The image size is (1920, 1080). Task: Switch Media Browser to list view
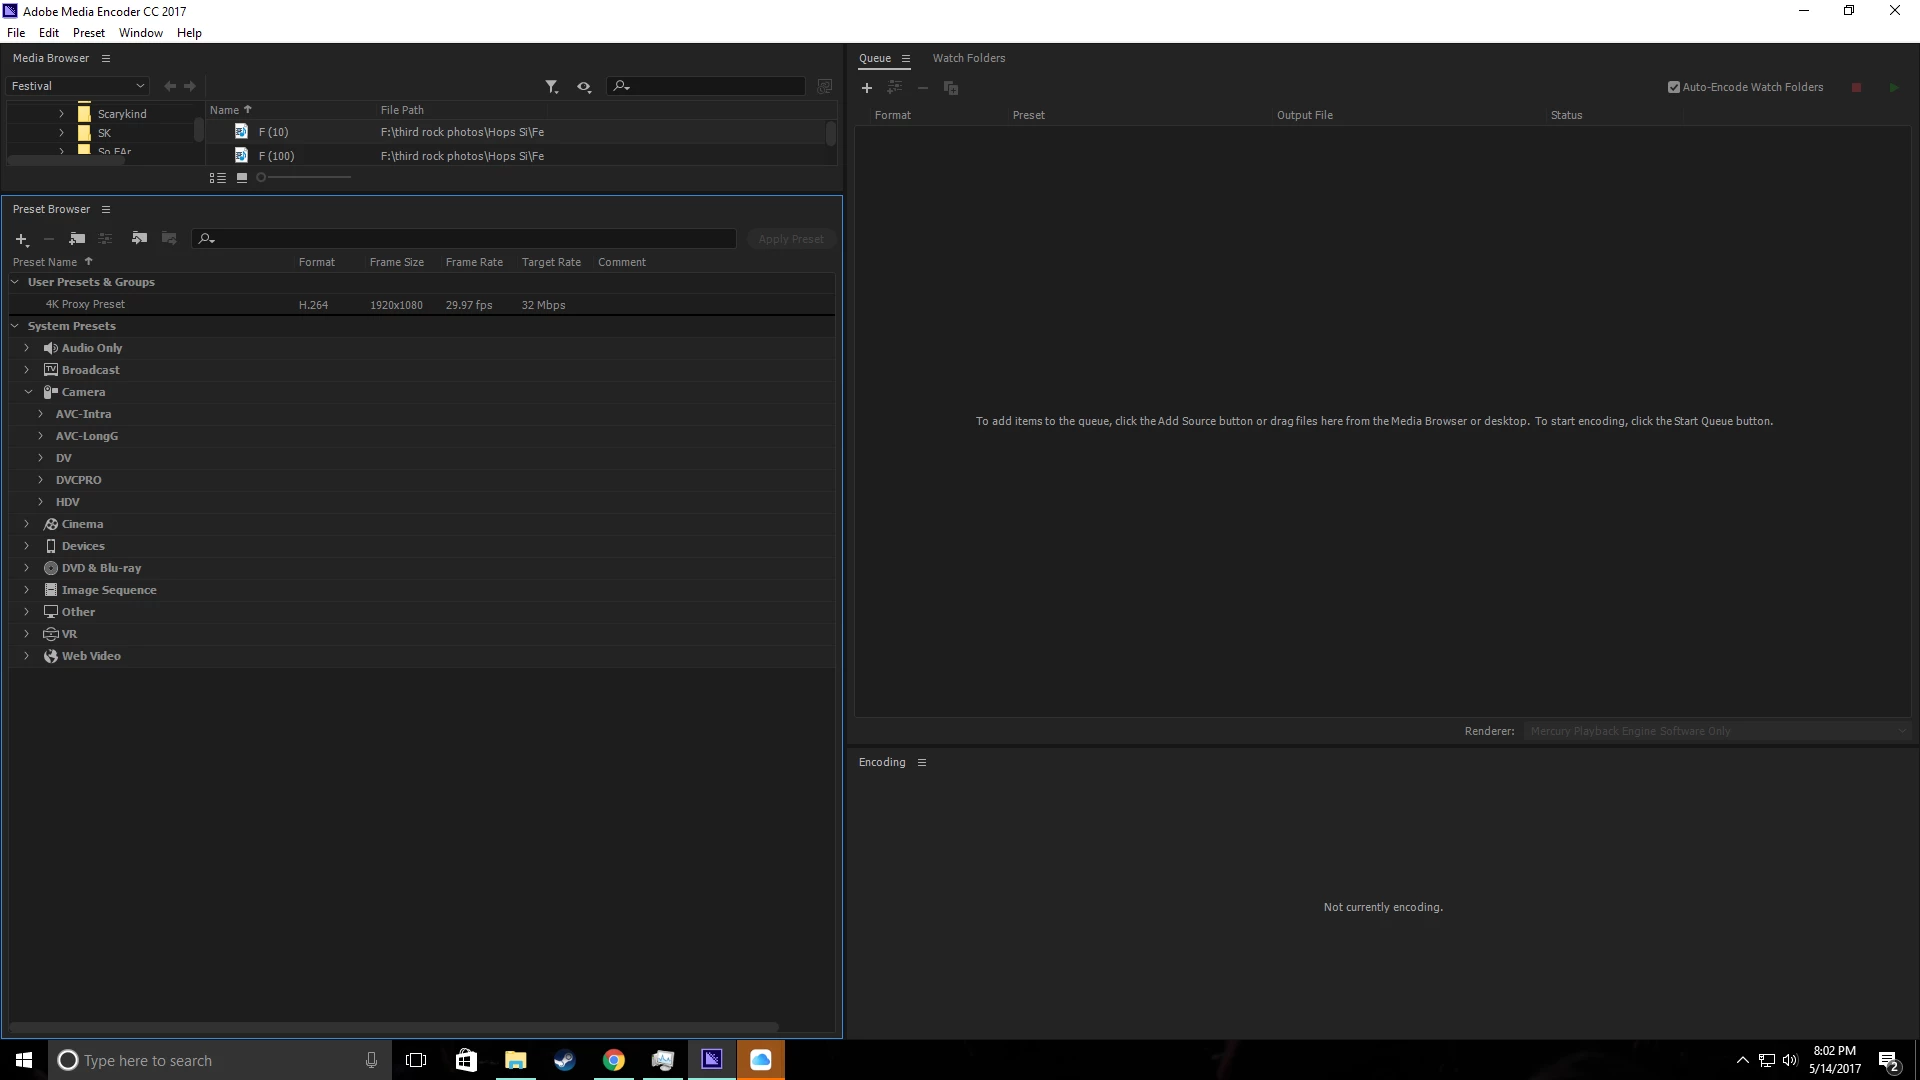[x=217, y=178]
